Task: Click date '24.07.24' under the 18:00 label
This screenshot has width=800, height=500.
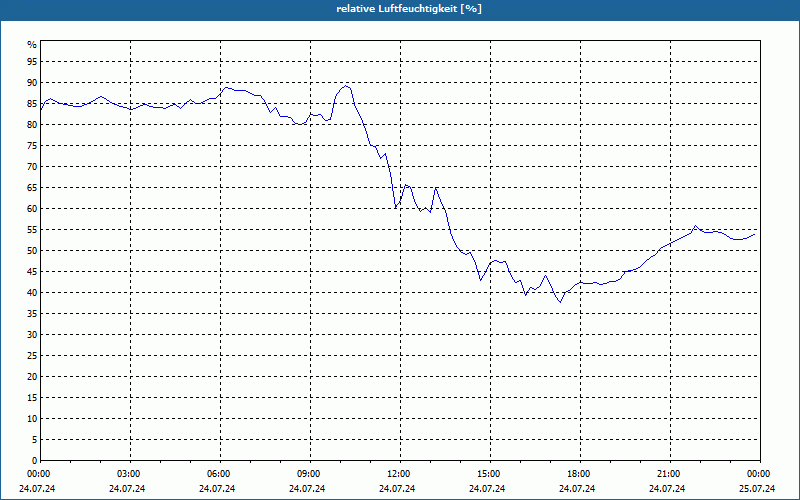Action: point(577,489)
